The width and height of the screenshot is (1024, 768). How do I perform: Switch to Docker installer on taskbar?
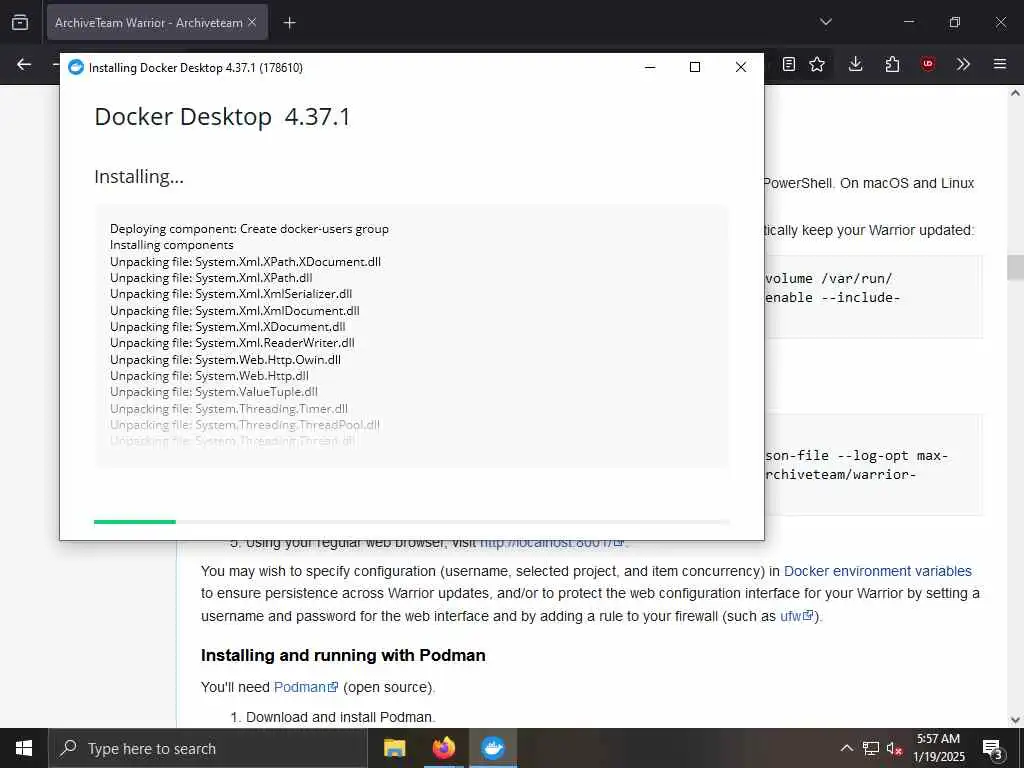[x=492, y=748]
